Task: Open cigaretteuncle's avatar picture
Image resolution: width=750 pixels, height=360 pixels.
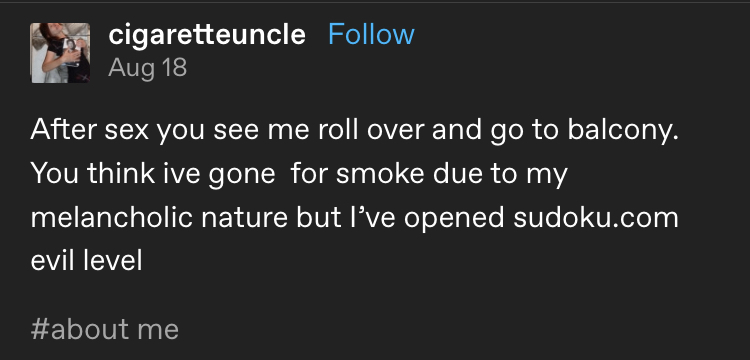Action: pos(60,53)
